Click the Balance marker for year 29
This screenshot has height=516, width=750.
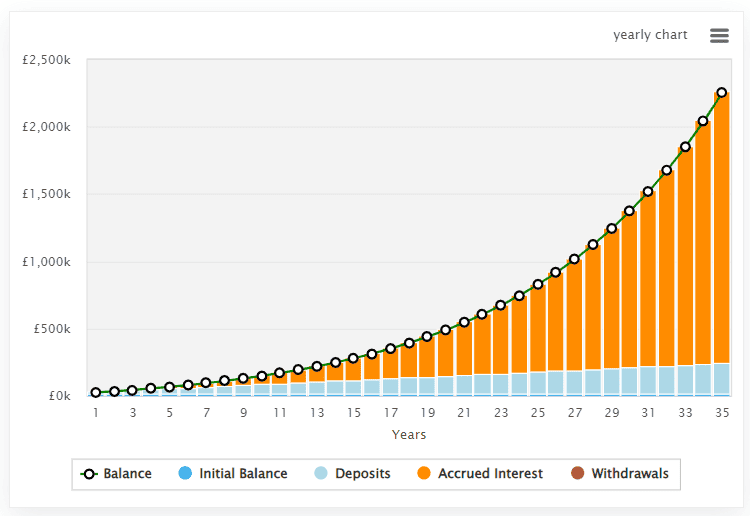coord(611,228)
